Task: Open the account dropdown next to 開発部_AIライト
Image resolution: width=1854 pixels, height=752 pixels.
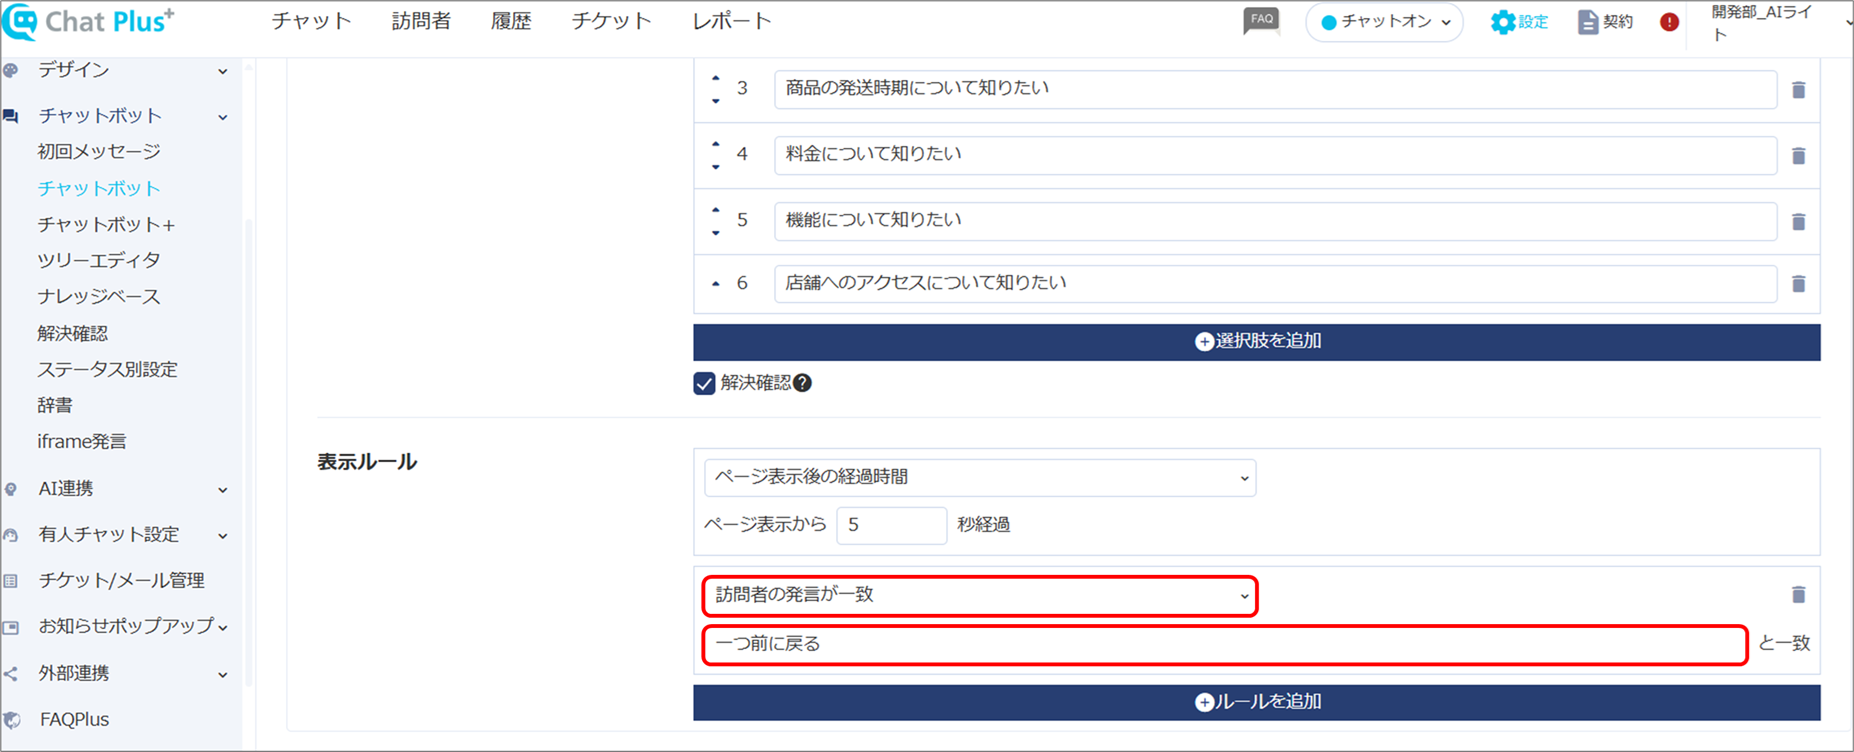Action: click(x=1848, y=22)
